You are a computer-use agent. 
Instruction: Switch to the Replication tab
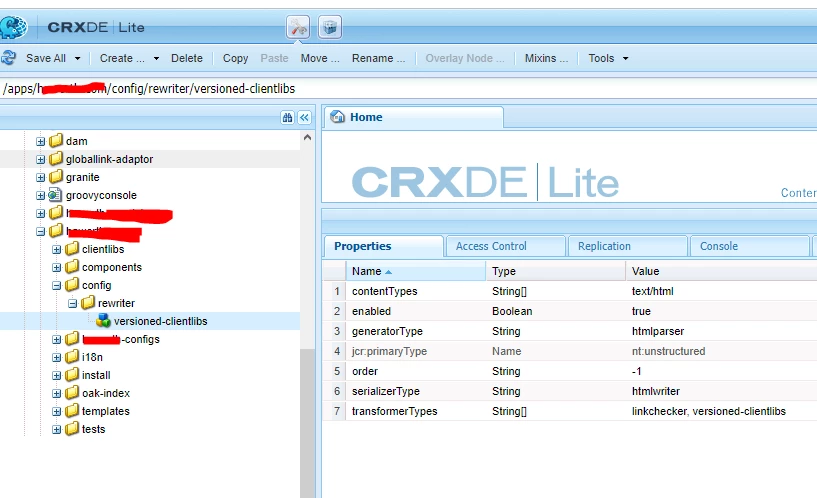click(628, 246)
